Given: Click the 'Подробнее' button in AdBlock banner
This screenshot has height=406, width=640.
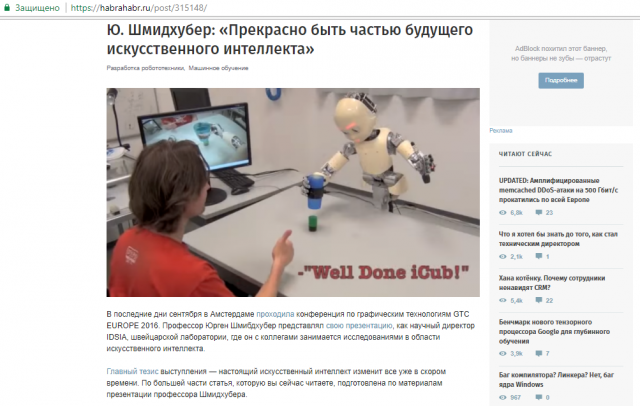Looking at the screenshot, I should pos(561,80).
